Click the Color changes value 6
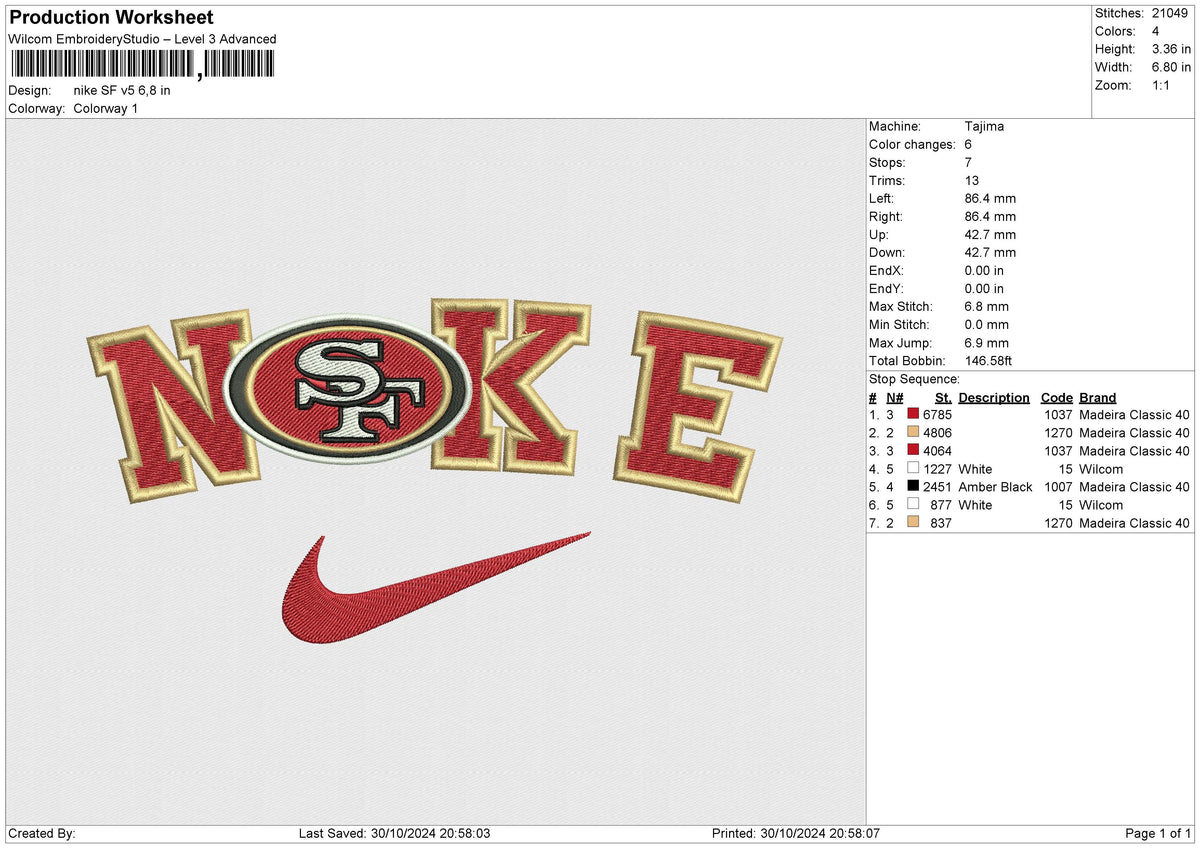The width and height of the screenshot is (1200, 848). click(x=969, y=145)
